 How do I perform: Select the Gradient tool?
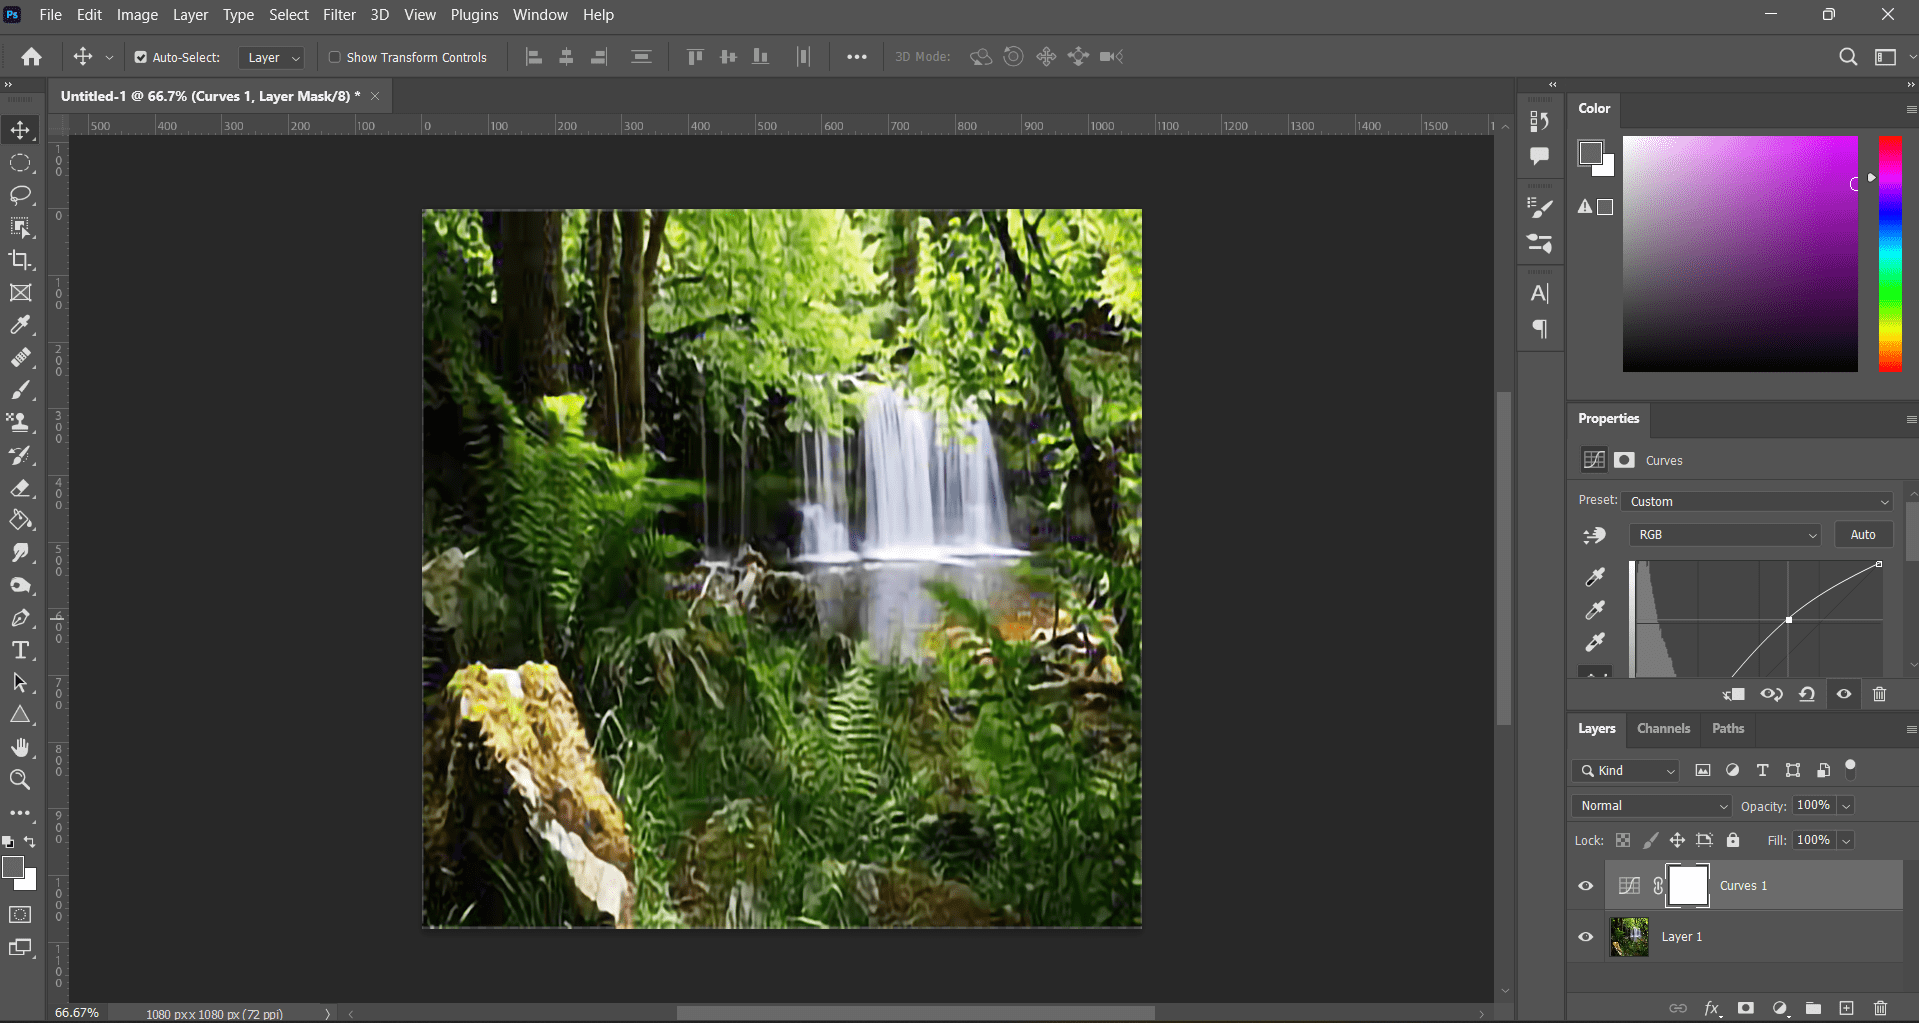coord(21,520)
